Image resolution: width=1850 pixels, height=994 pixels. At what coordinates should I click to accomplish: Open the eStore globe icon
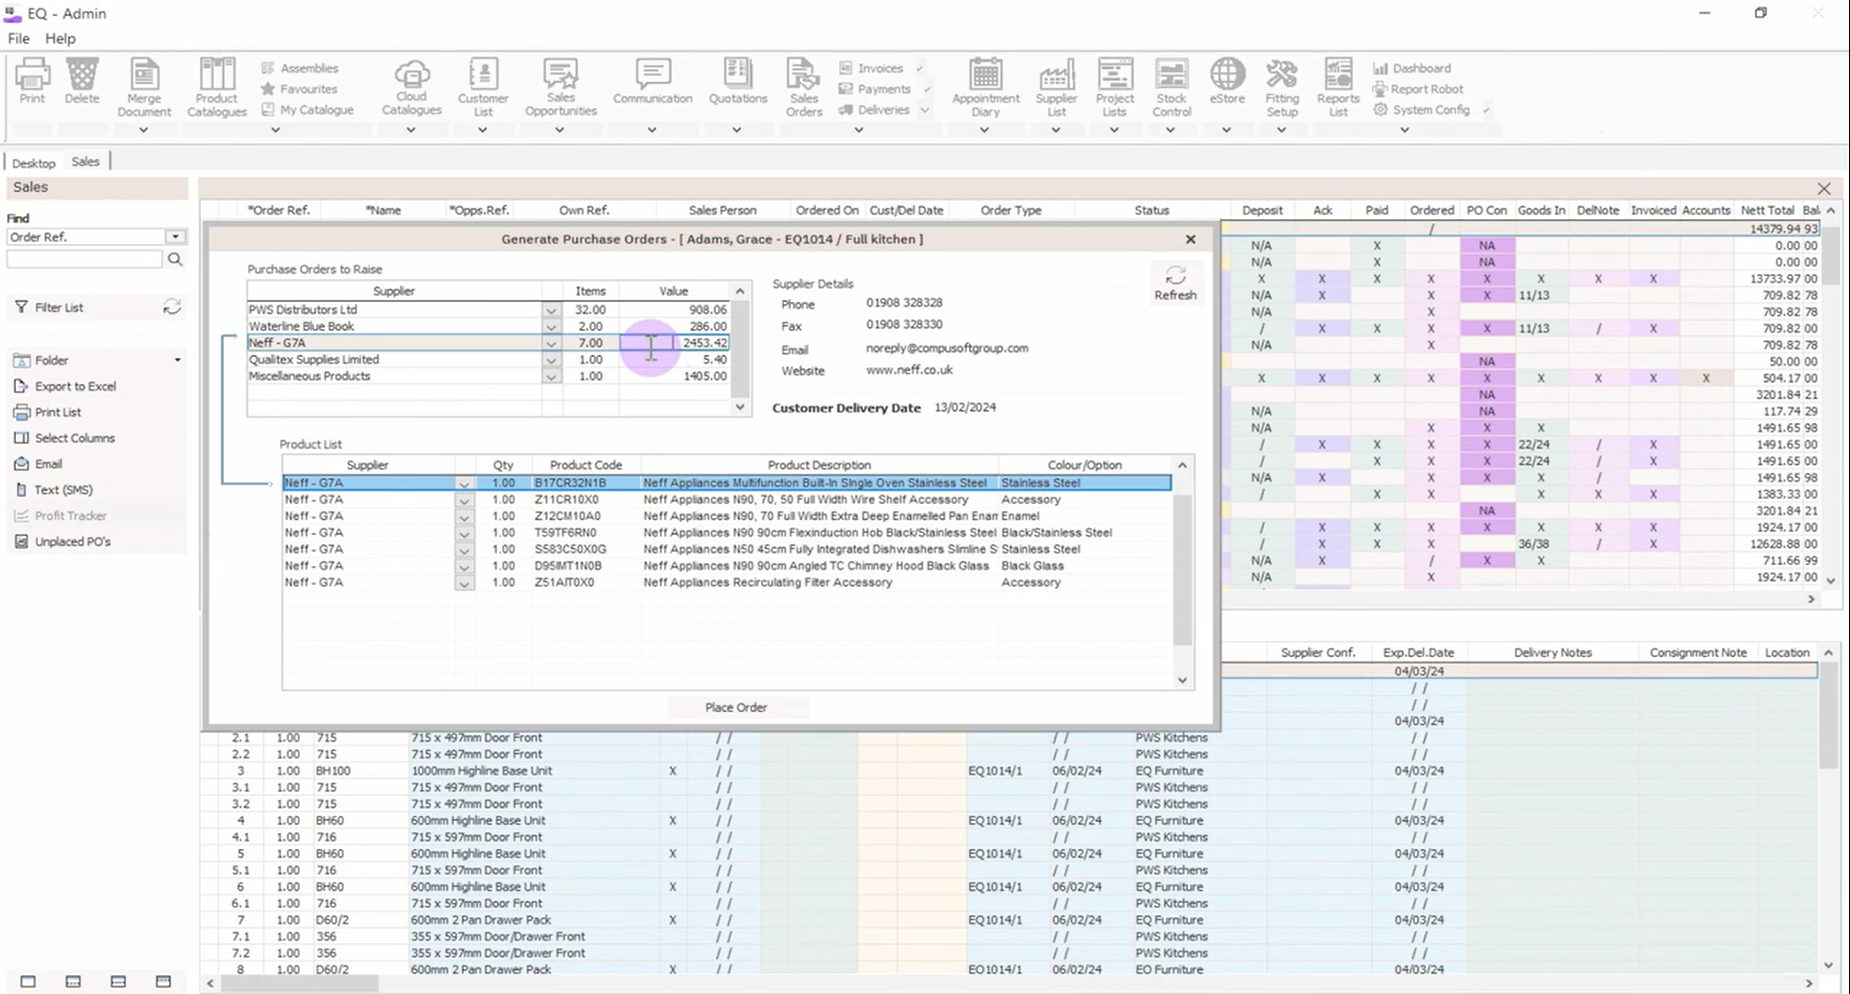(1227, 82)
